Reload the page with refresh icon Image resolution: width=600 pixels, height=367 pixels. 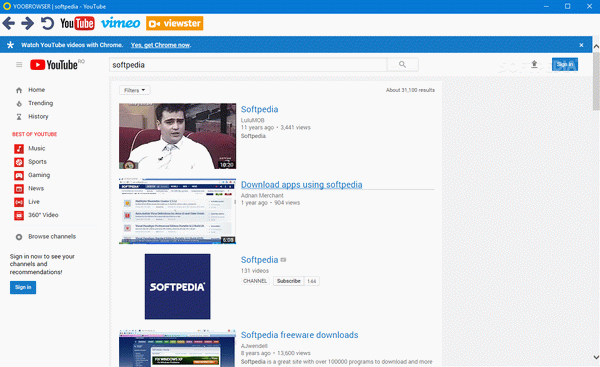[x=47, y=23]
